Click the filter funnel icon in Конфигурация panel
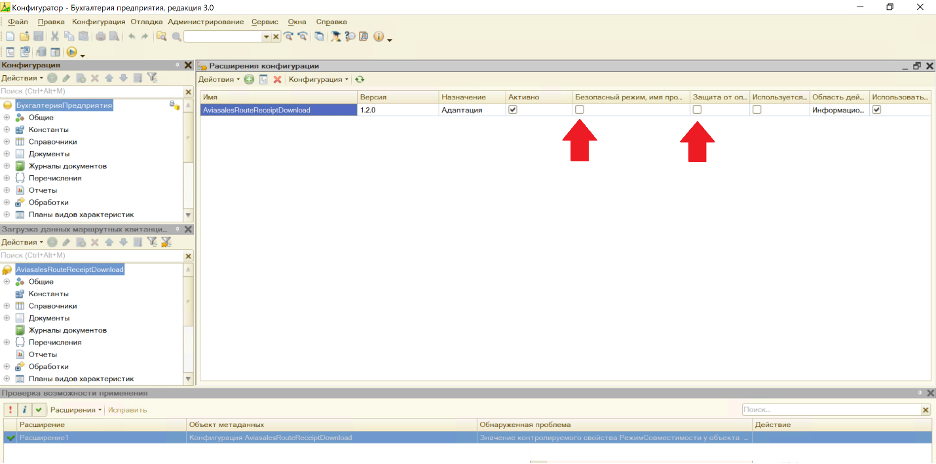 point(152,78)
